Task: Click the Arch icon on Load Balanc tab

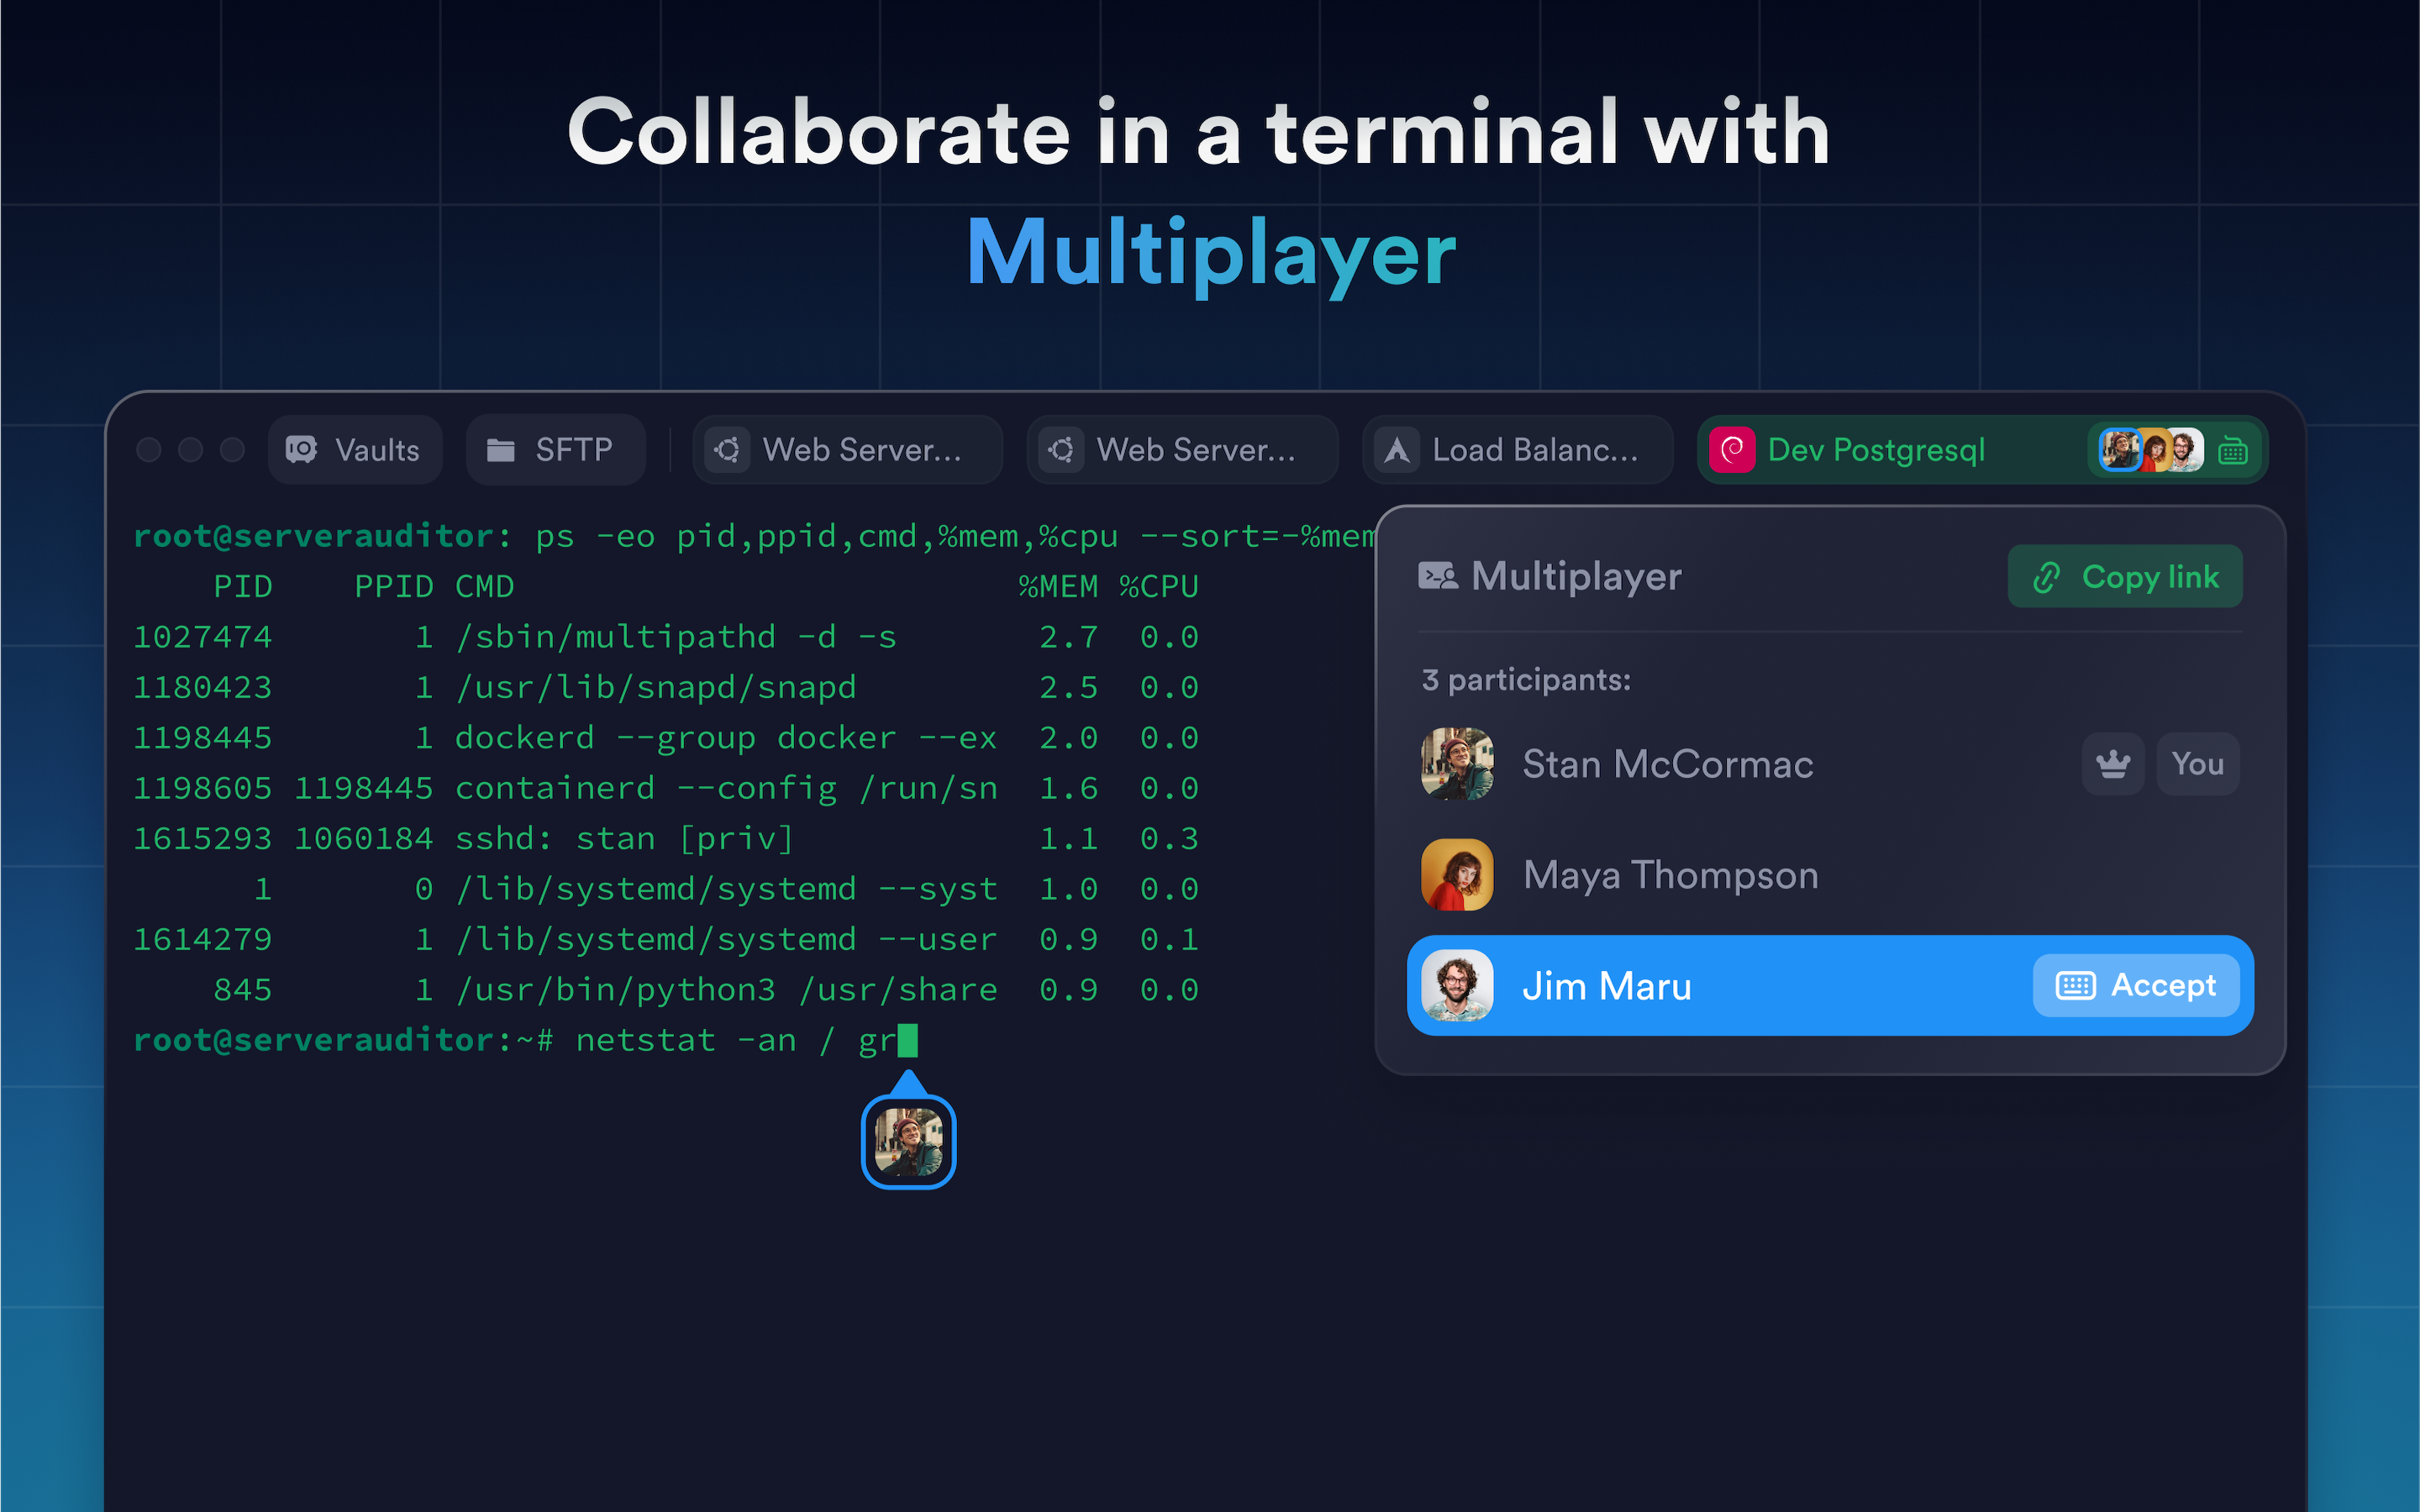Action: [x=1397, y=450]
